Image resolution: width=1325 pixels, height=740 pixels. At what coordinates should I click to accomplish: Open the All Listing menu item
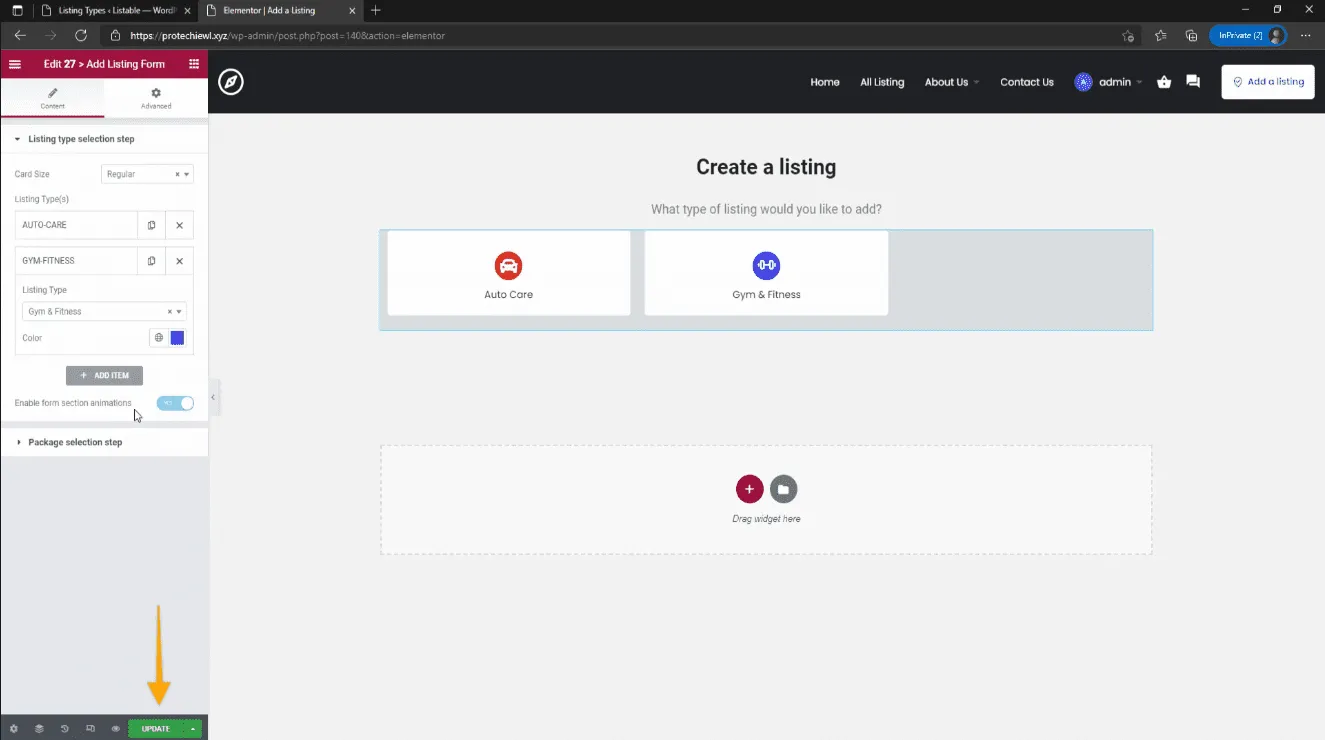pos(881,82)
